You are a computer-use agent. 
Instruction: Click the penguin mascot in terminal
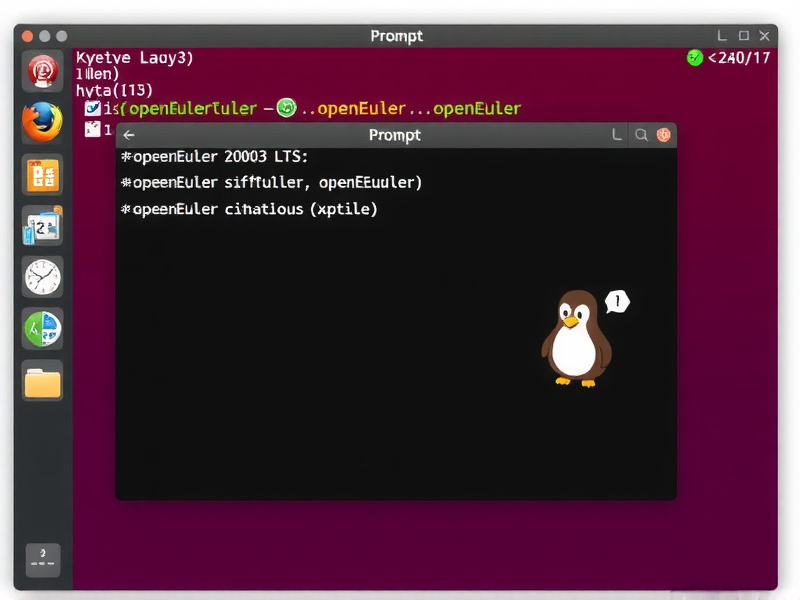tap(575, 340)
